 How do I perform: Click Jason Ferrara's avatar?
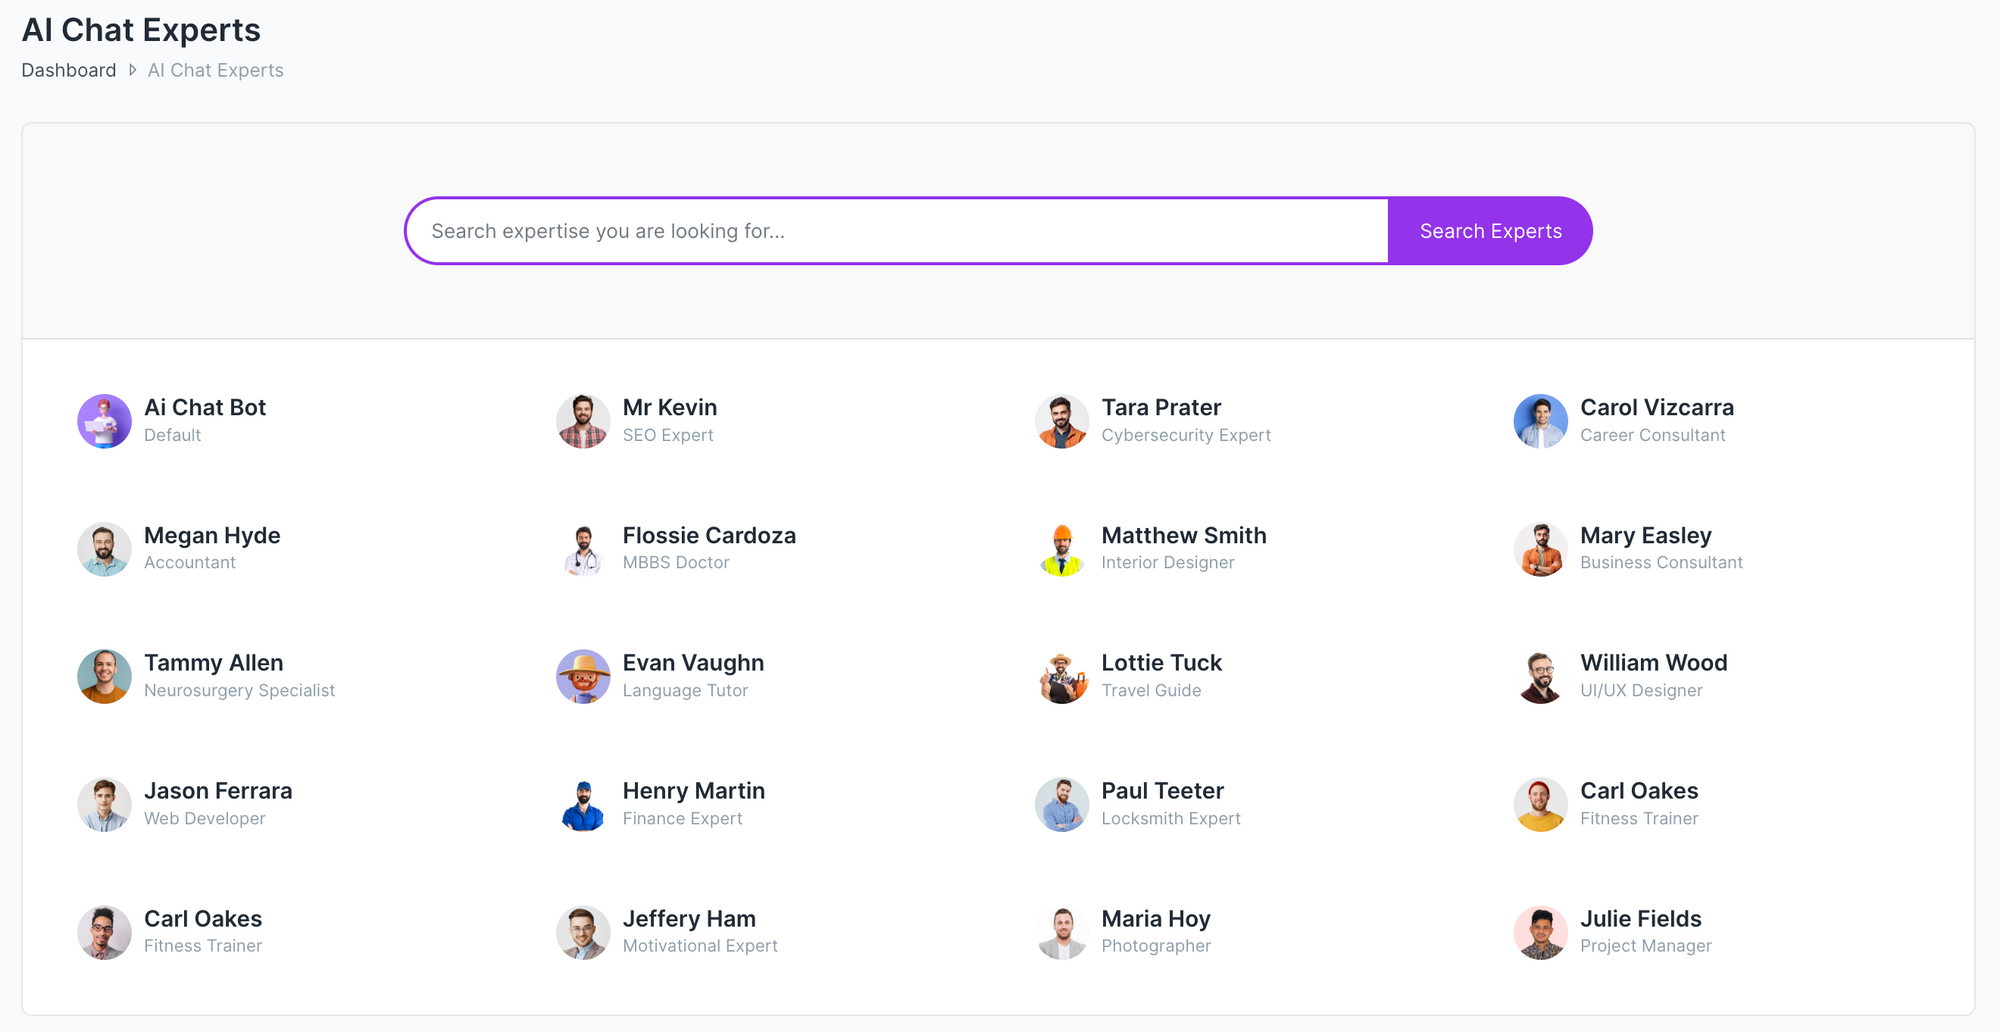click(104, 805)
